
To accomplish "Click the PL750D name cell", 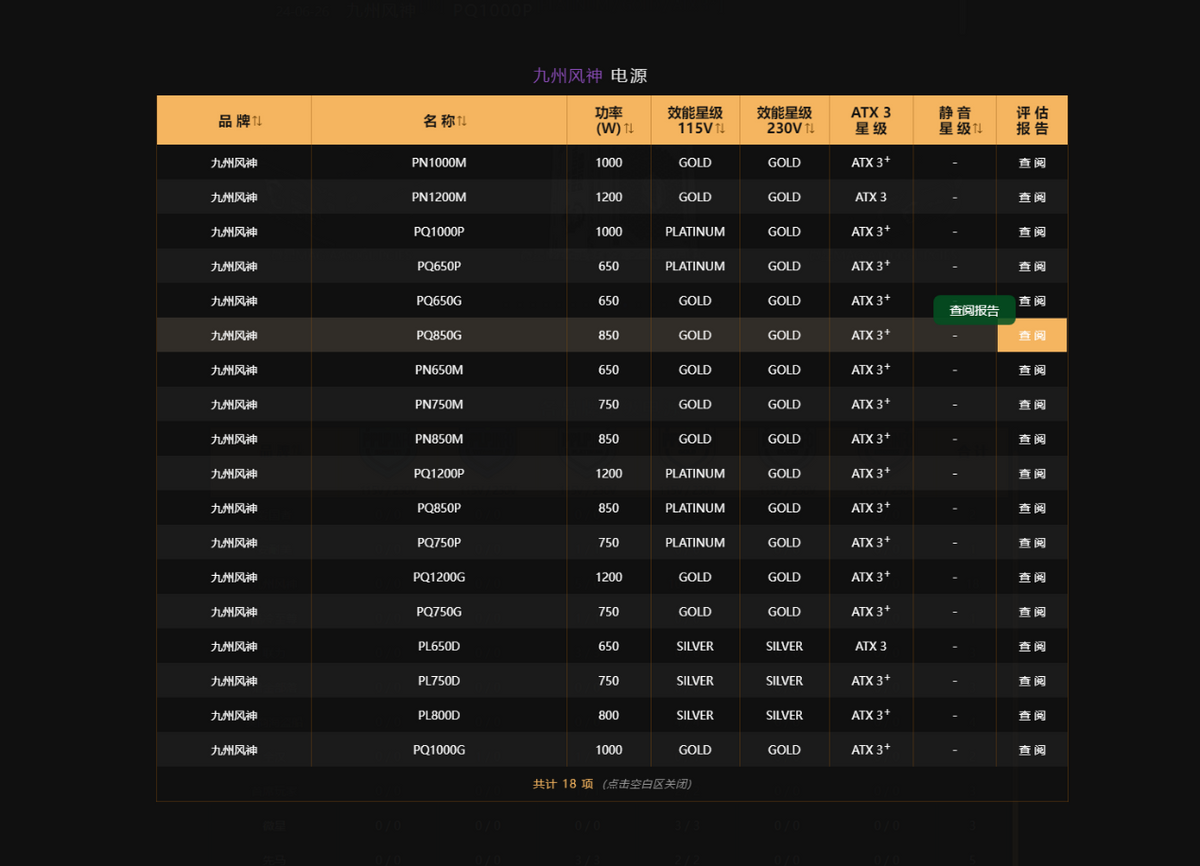I will click(x=439, y=681).
